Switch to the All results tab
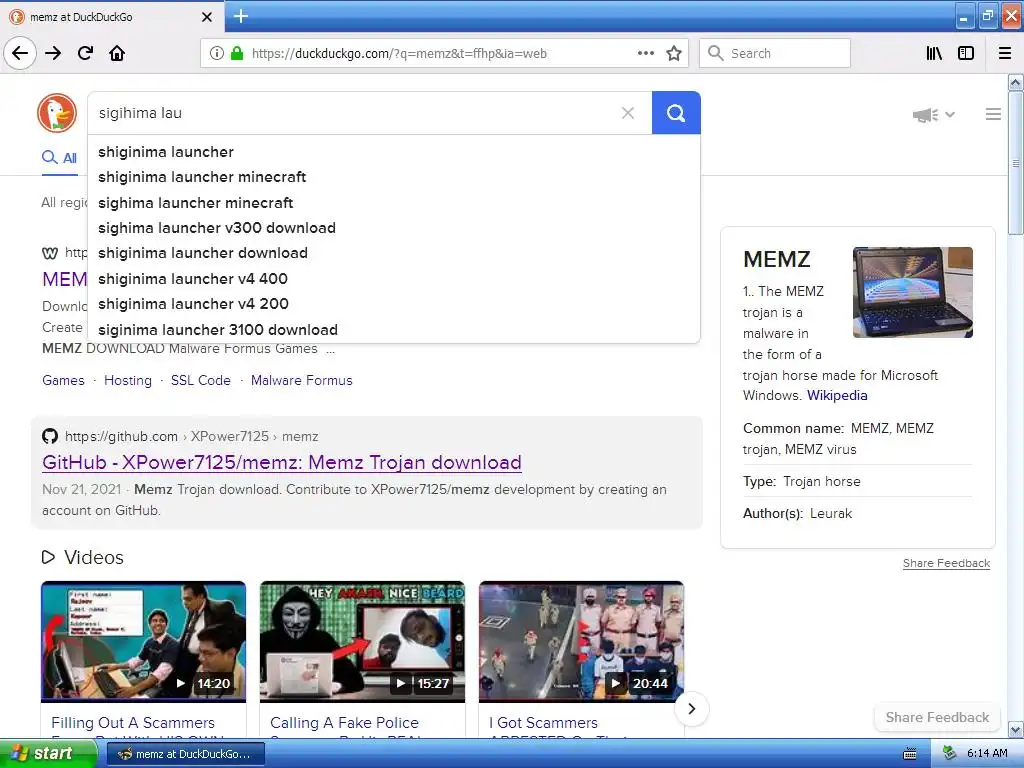 pos(59,158)
